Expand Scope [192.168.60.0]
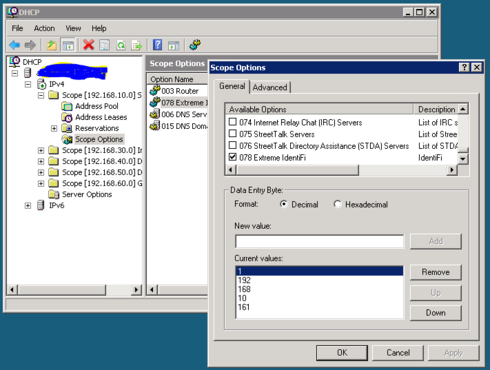 (x=41, y=183)
